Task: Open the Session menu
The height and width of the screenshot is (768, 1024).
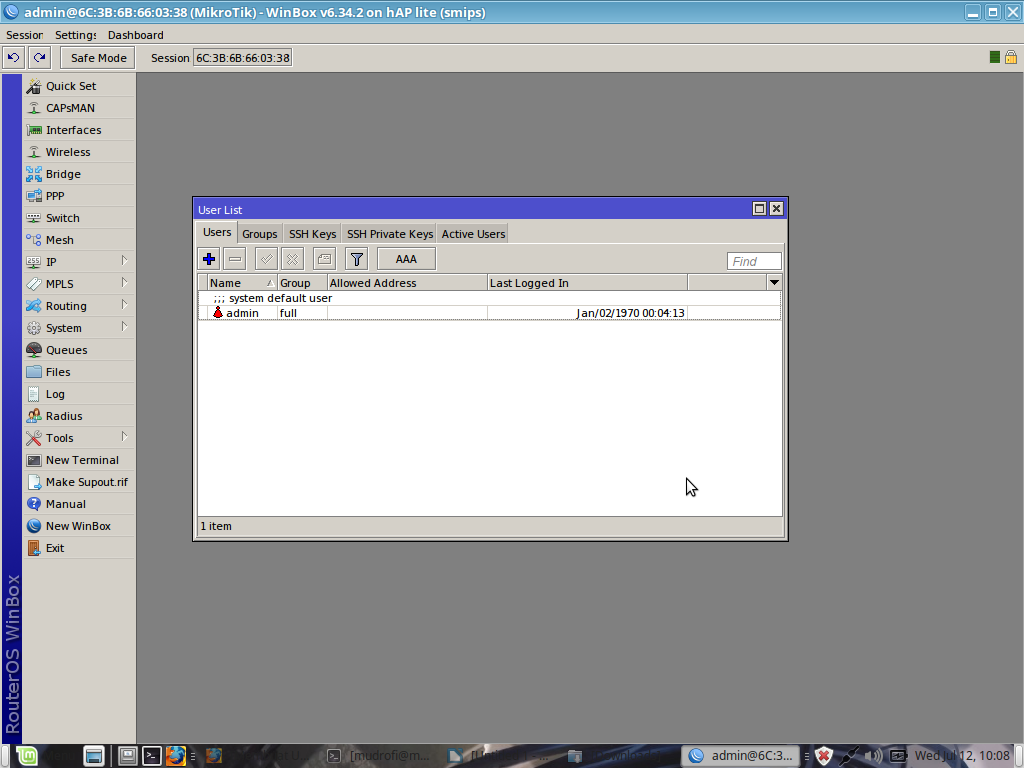Action: click(x=24, y=35)
